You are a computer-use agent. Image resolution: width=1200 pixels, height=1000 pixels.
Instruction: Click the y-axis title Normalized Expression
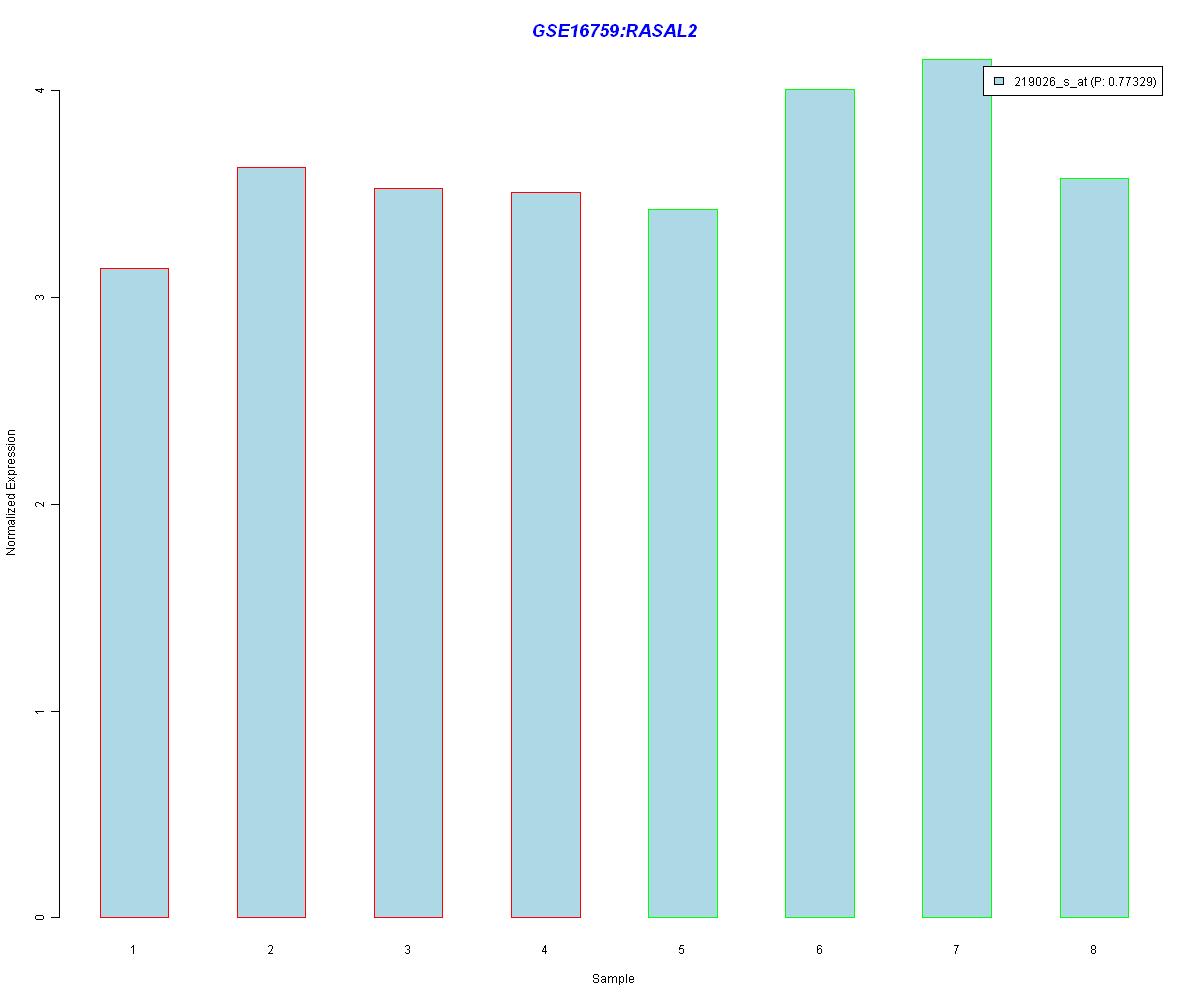coord(11,492)
